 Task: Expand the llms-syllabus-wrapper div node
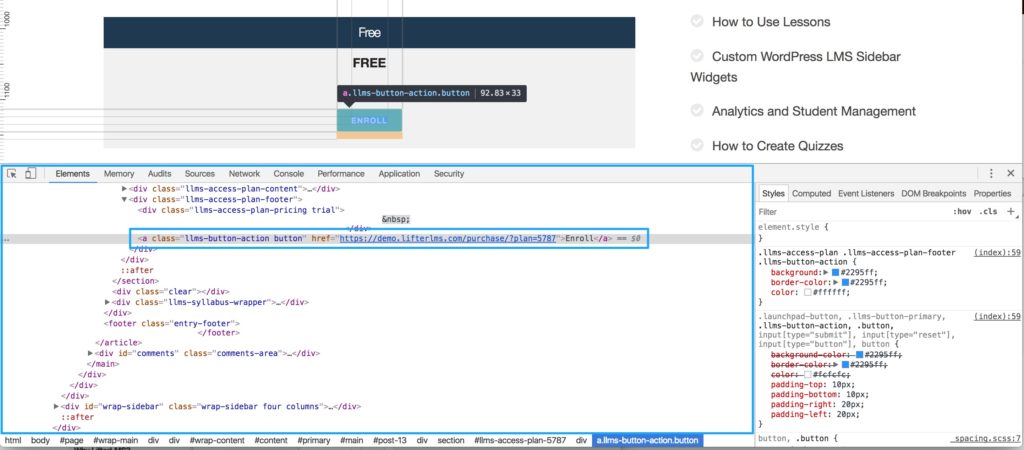pos(108,302)
